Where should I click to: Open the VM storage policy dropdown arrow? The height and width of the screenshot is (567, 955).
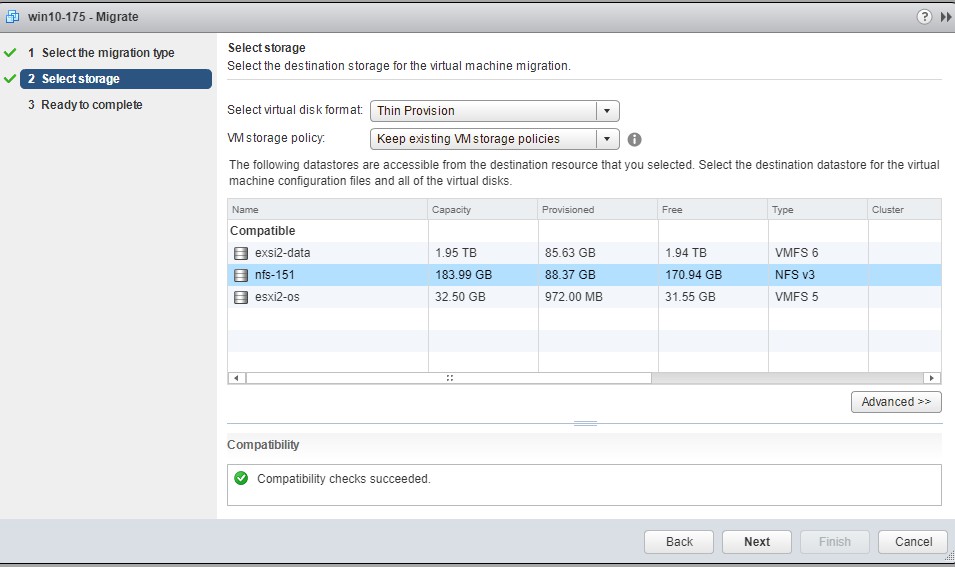coord(607,139)
